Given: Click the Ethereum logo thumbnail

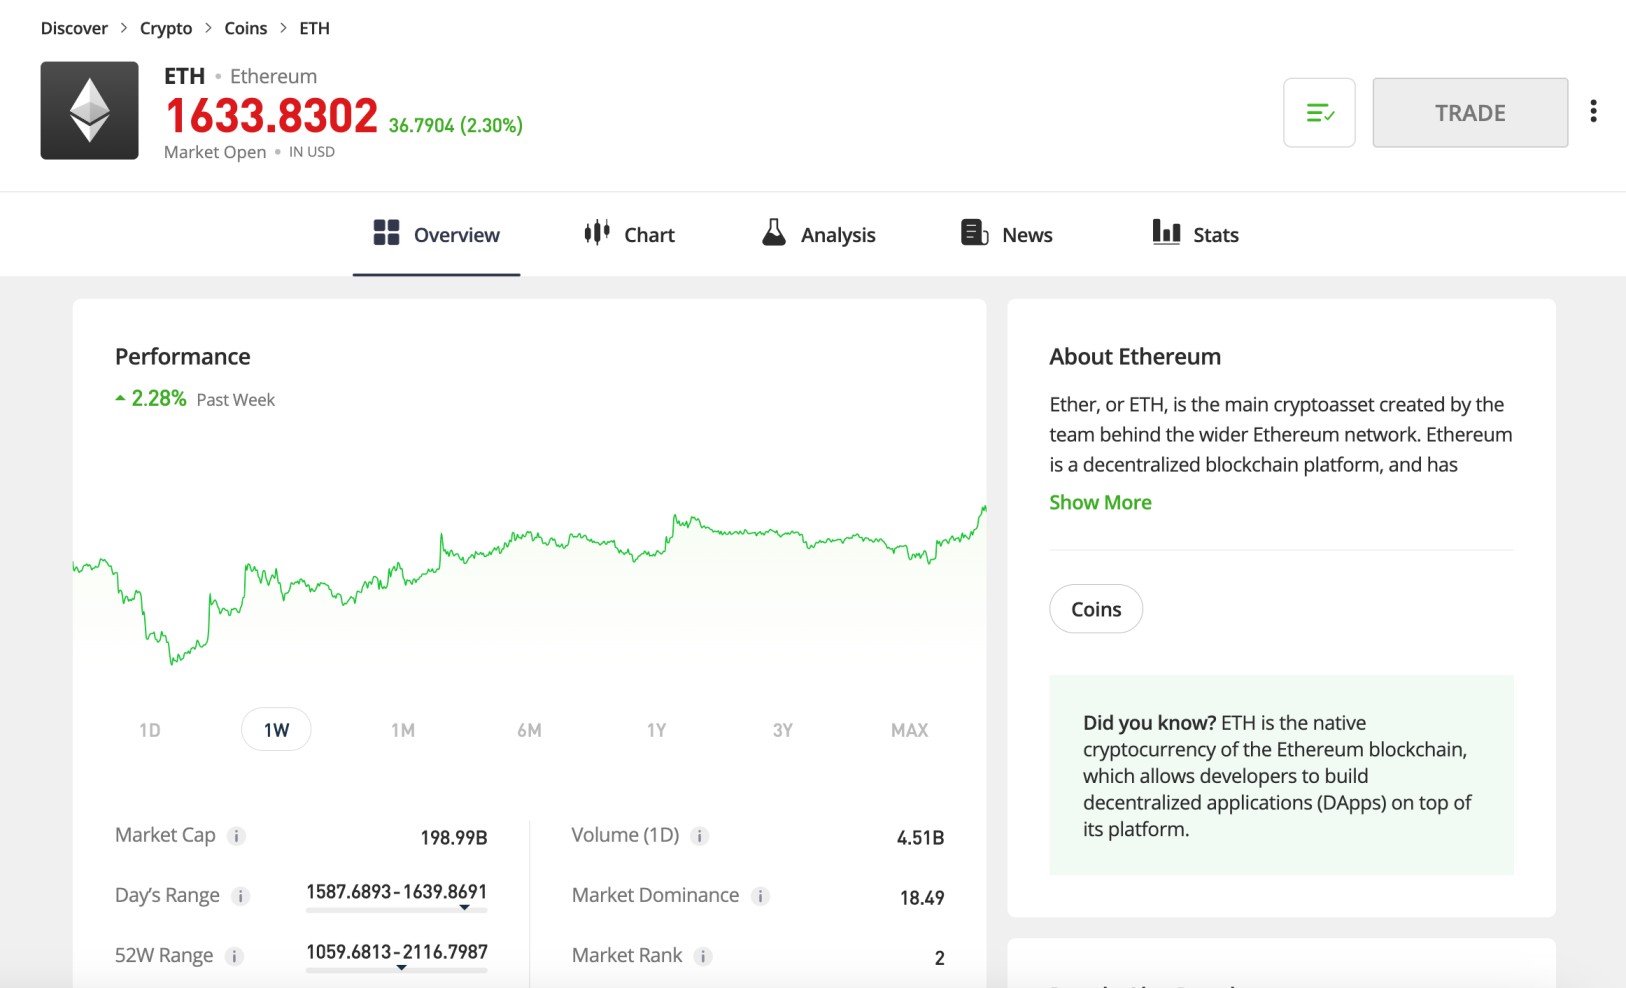Looking at the screenshot, I should click(89, 110).
